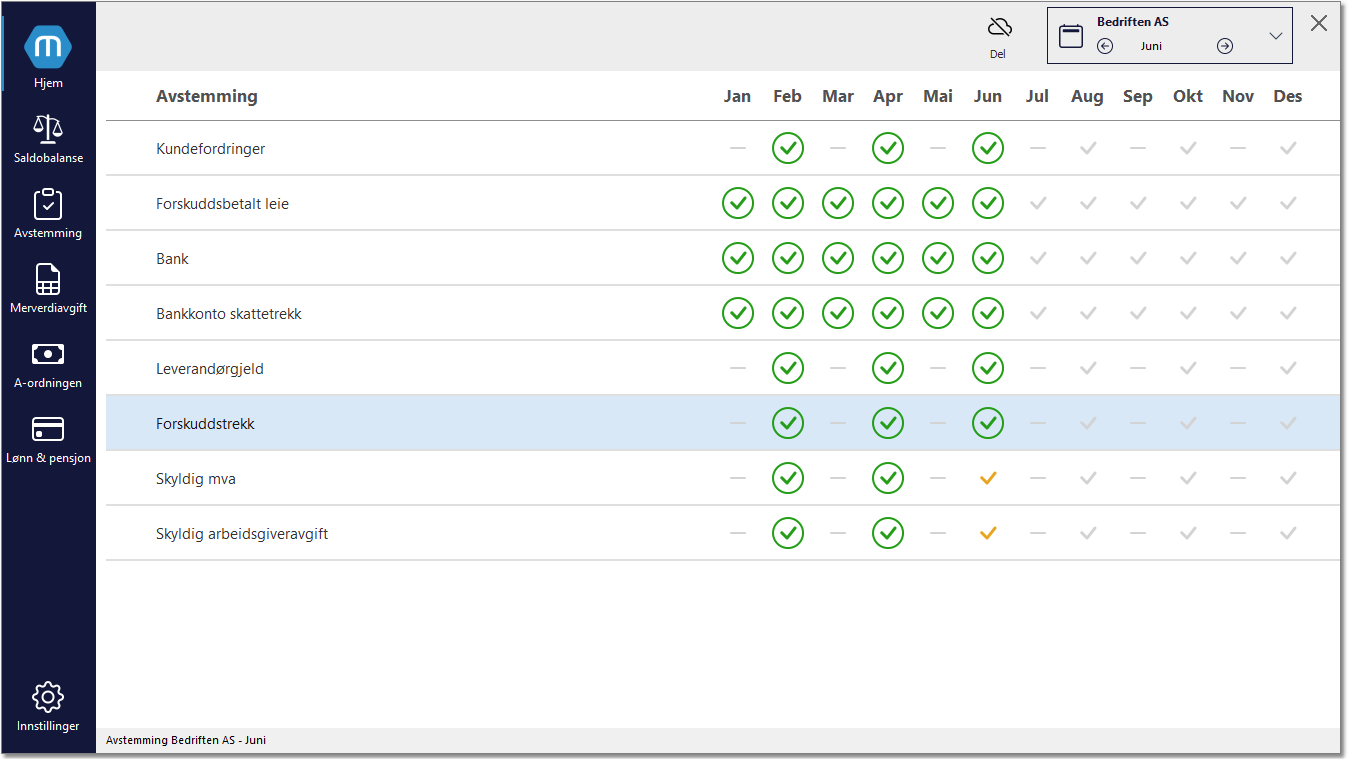The image size is (1348, 761).
Task: Open Bank June green checkmark
Action: tap(988, 258)
